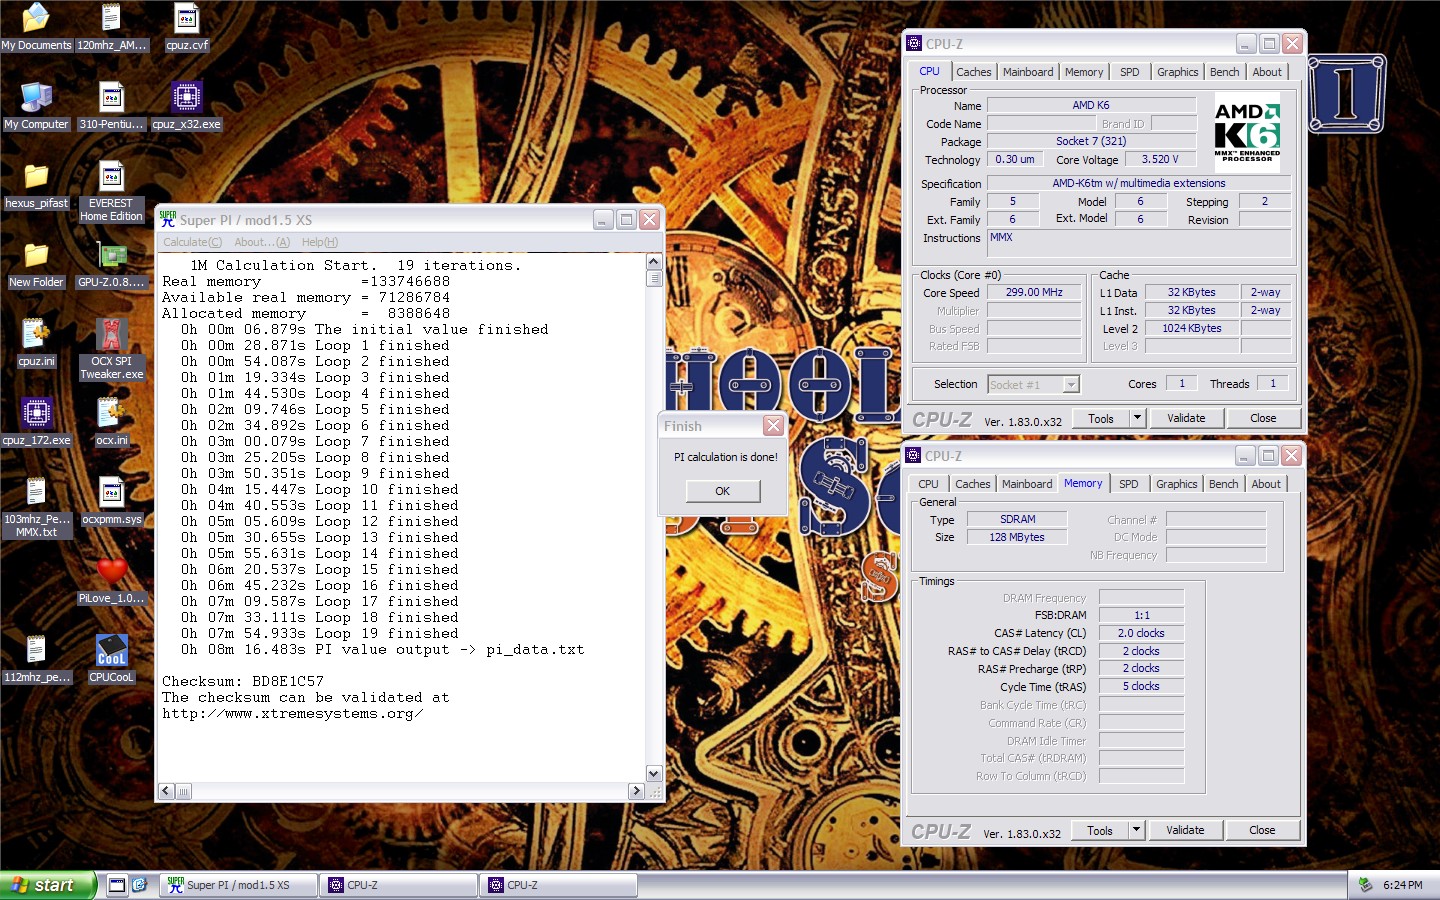Screen dimensions: 1440x900
Task: Switch to Mainboard tab in top CPU-Z
Action: coord(1028,72)
